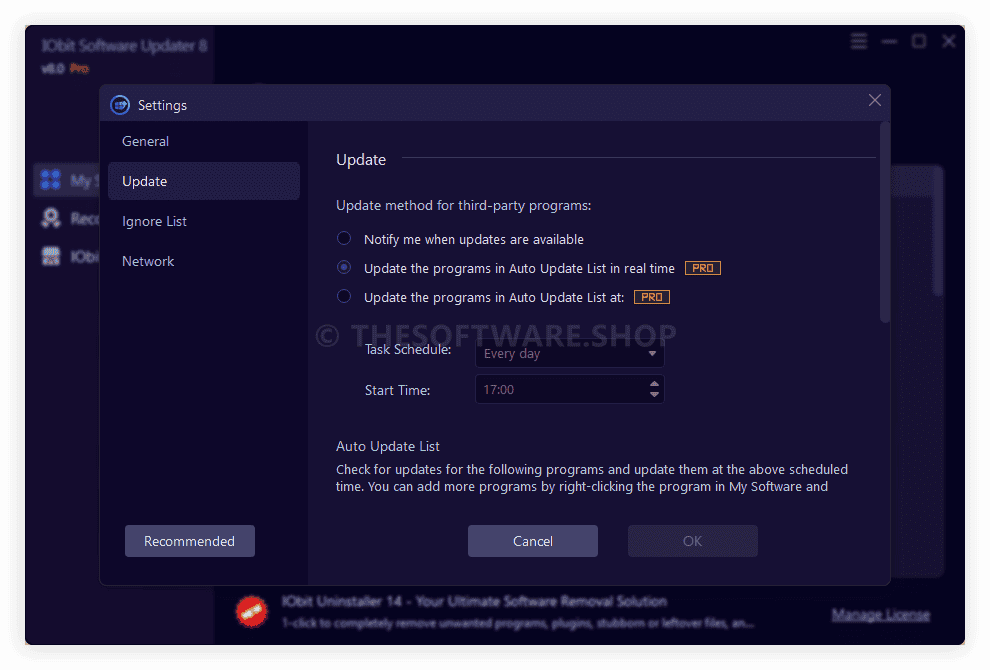Click the PRO badge beside scheduled update option
This screenshot has width=990, height=670.
point(652,297)
